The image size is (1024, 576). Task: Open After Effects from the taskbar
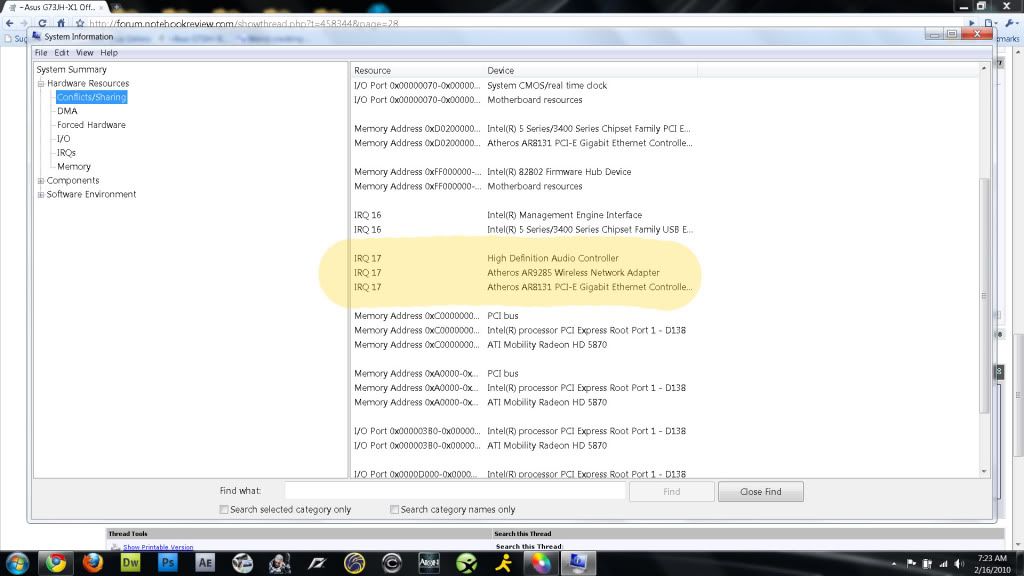(x=205, y=563)
